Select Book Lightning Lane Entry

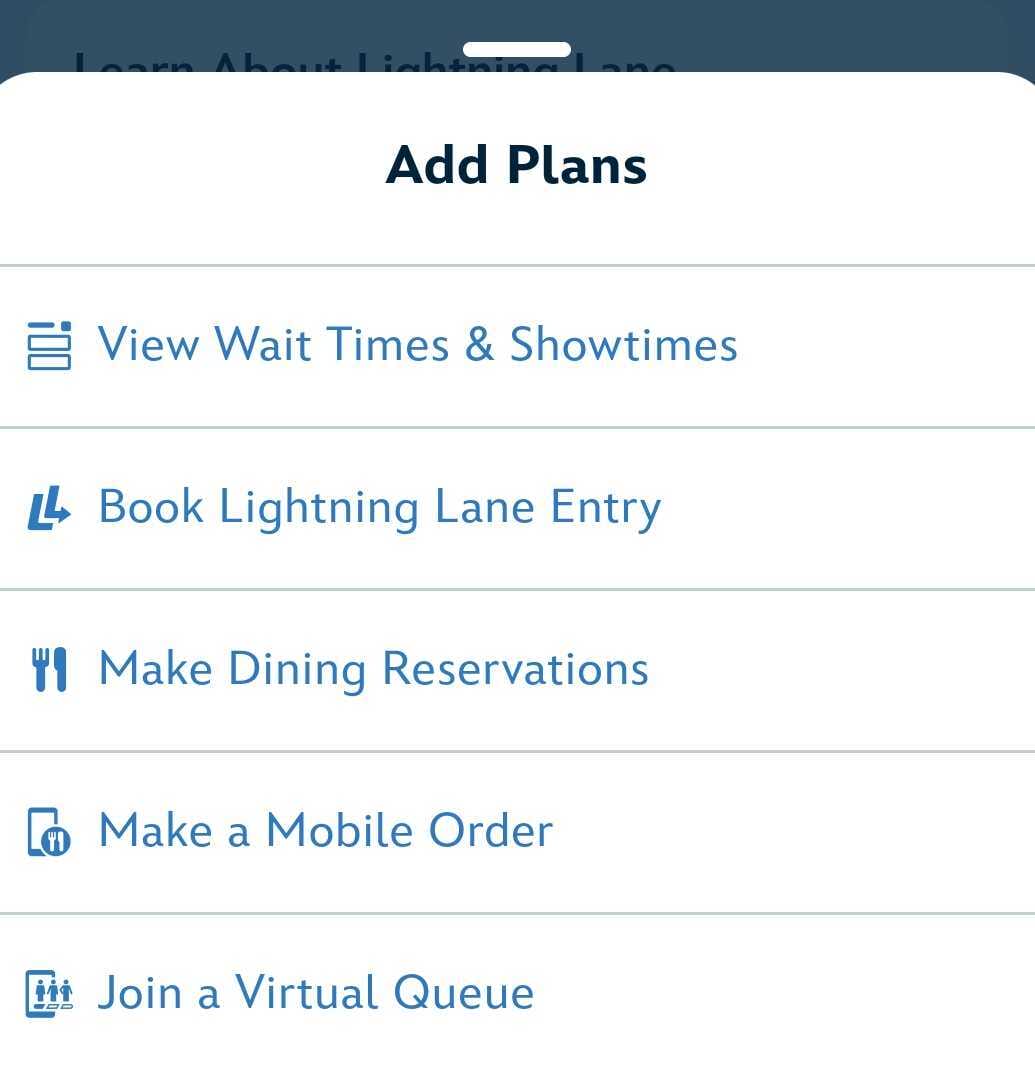click(x=379, y=507)
